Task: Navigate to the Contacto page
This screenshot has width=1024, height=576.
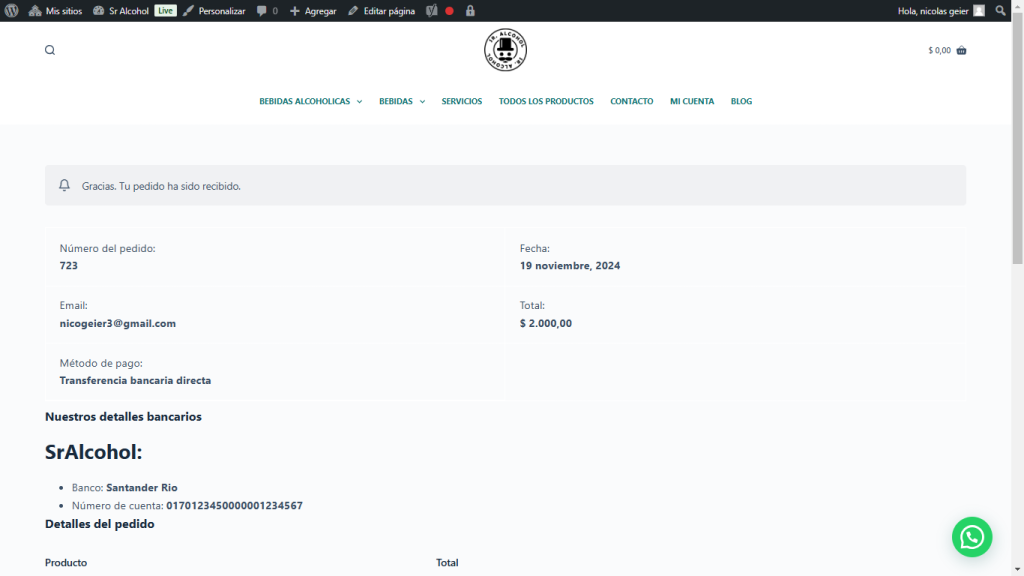Action: 632,101
